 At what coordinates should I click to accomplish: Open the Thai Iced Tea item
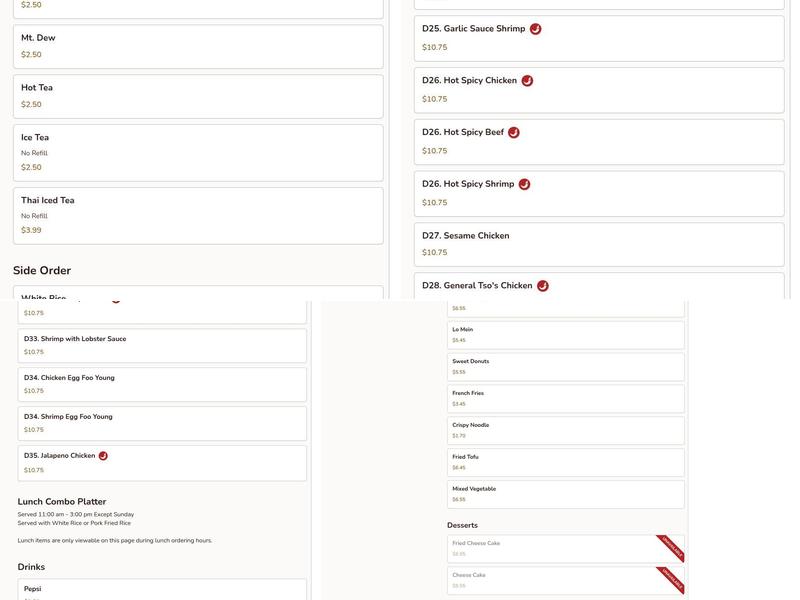[198, 215]
